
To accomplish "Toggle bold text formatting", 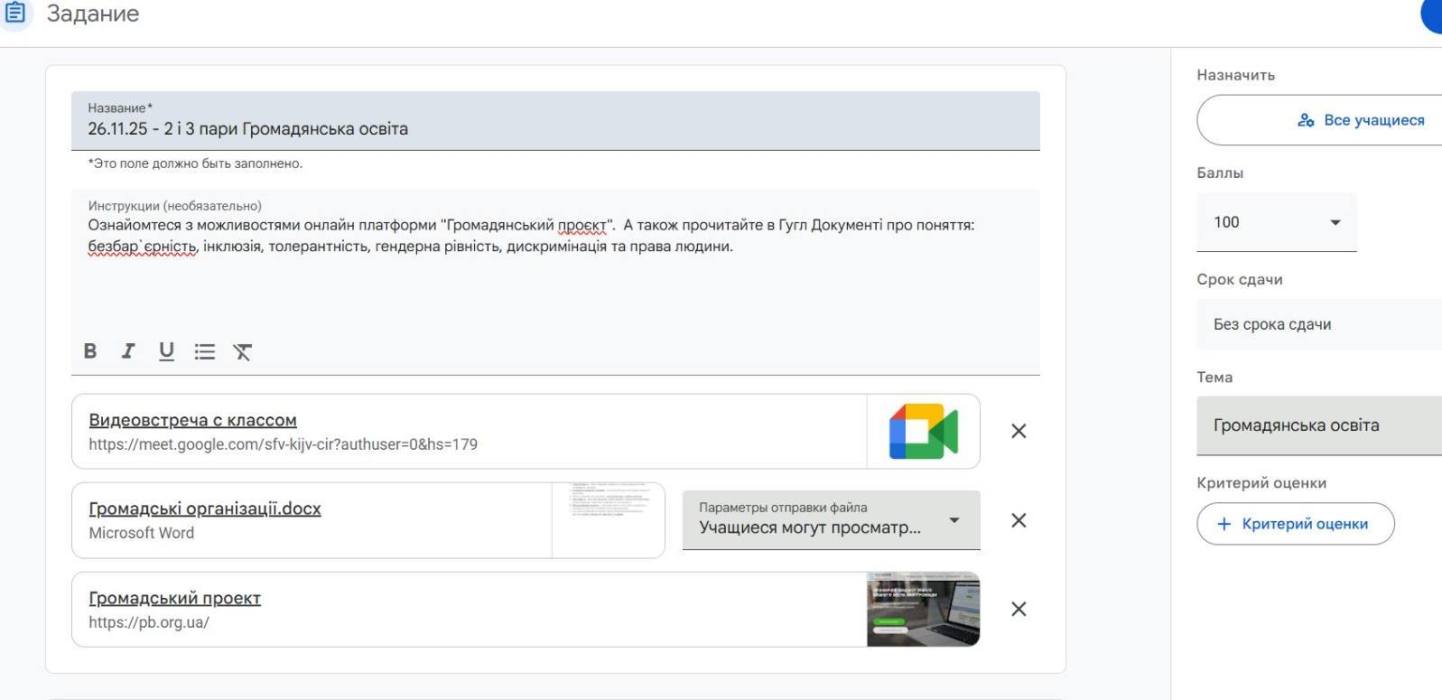I will coord(91,351).
